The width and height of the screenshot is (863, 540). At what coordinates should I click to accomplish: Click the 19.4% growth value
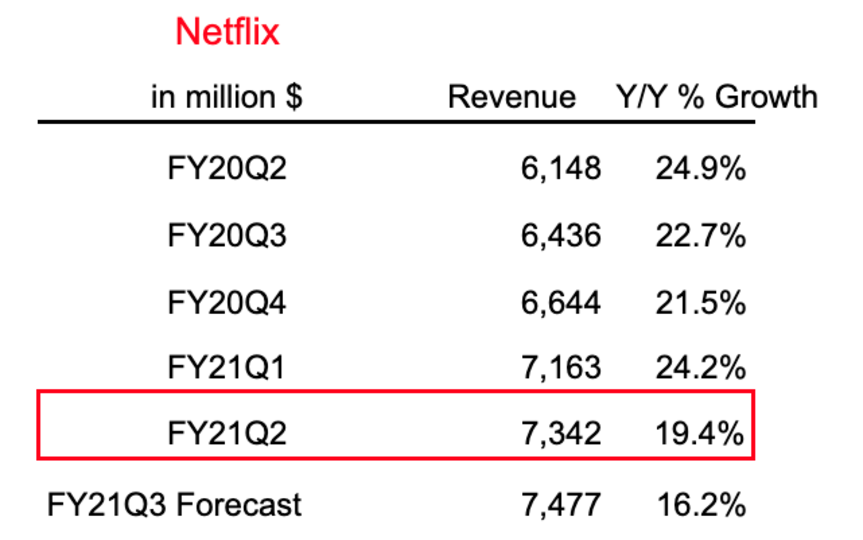700,433
